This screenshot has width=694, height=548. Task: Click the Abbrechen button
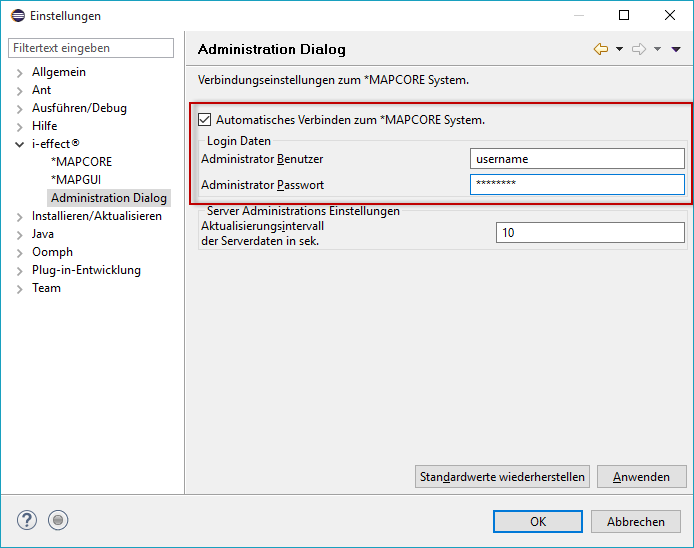(x=636, y=521)
